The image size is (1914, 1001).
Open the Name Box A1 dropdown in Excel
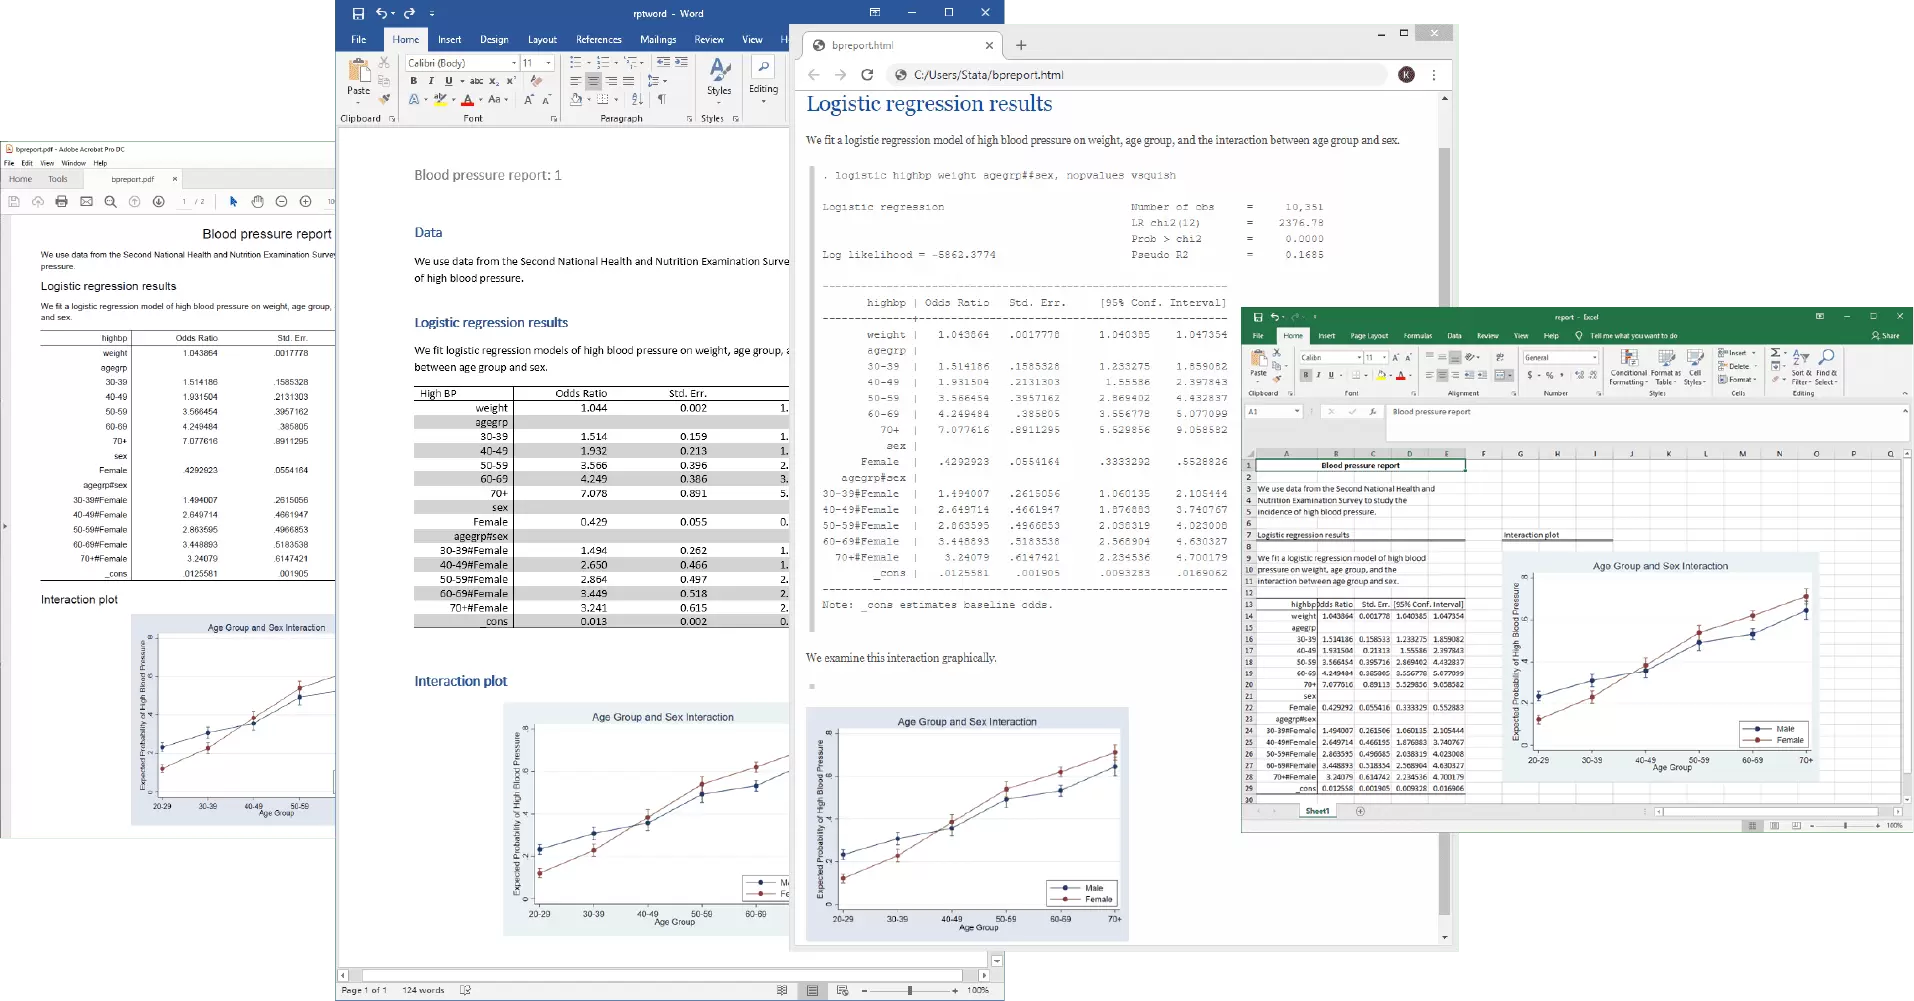(x=1297, y=411)
